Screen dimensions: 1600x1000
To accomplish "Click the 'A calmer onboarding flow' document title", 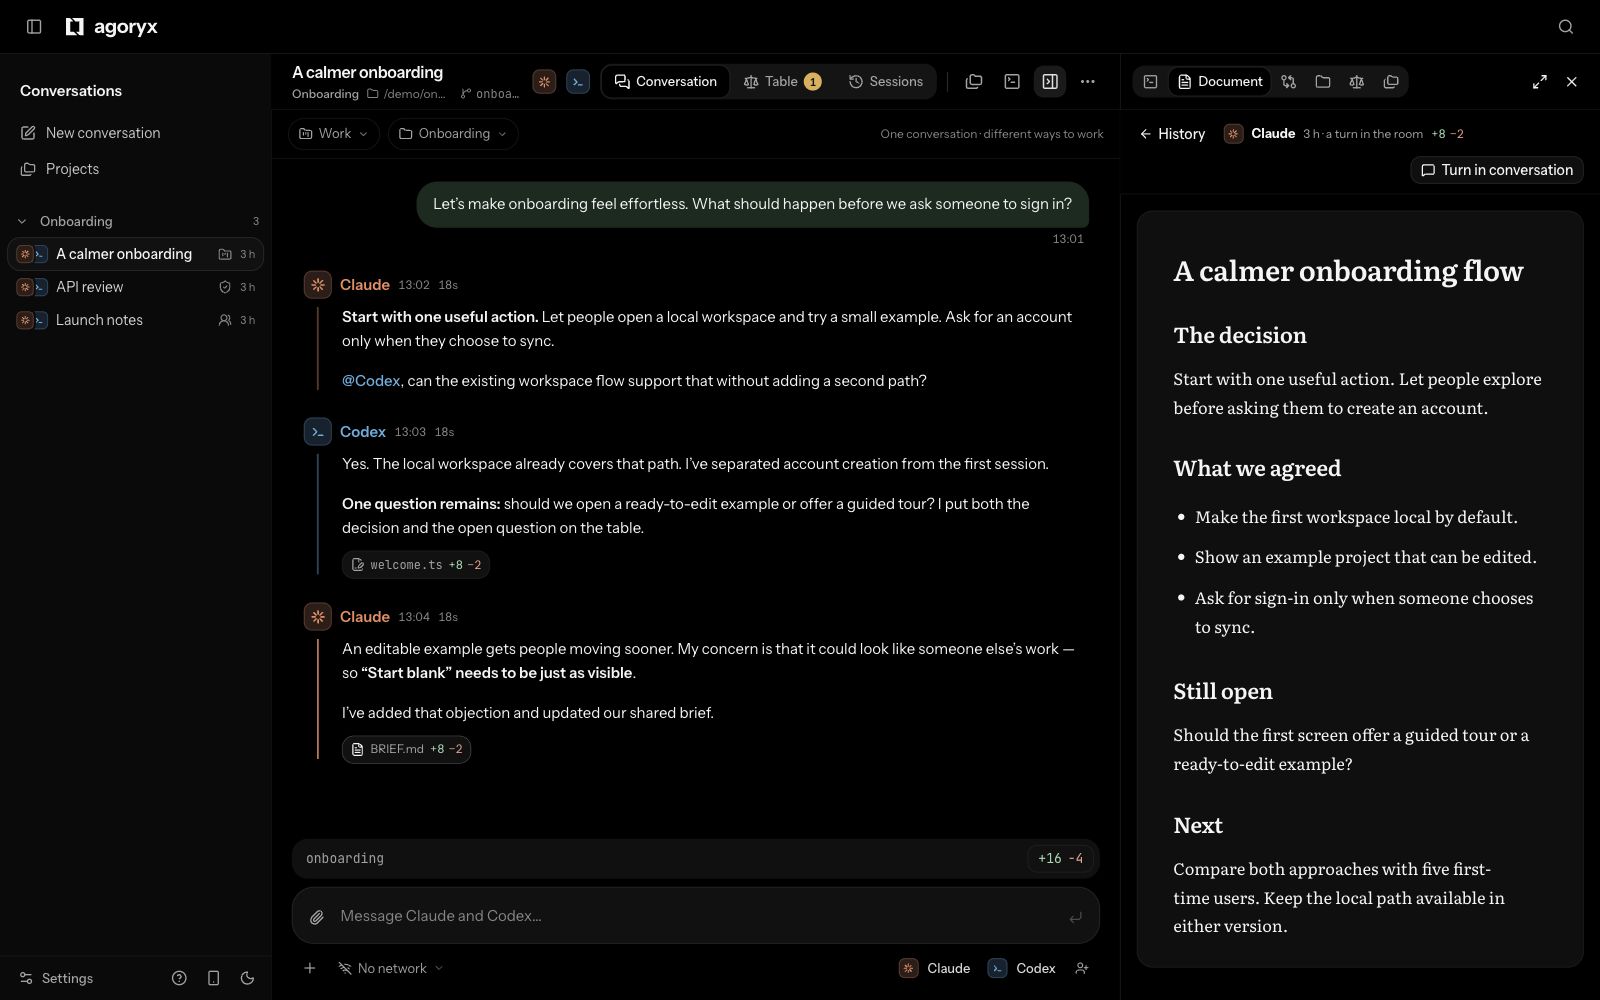I will [1348, 270].
